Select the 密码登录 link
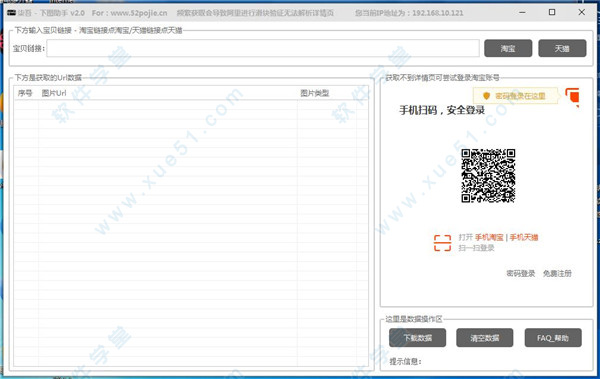The image size is (600, 379). [x=520, y=273]
